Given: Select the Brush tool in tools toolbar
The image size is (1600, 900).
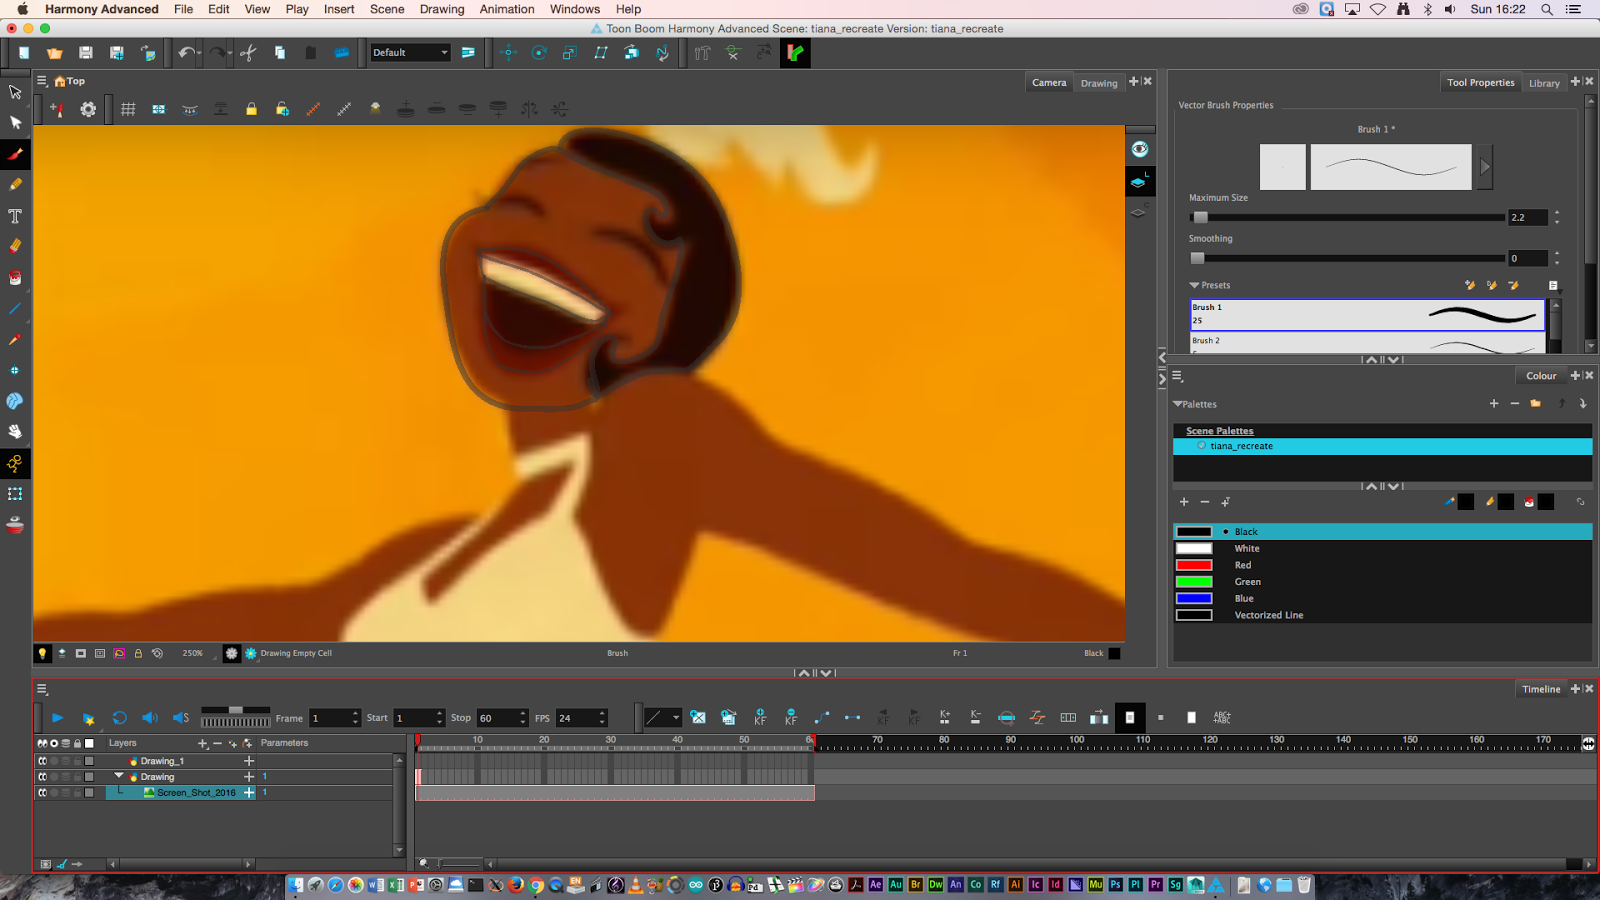Looking at the screenshot, I should pos(15,154).
